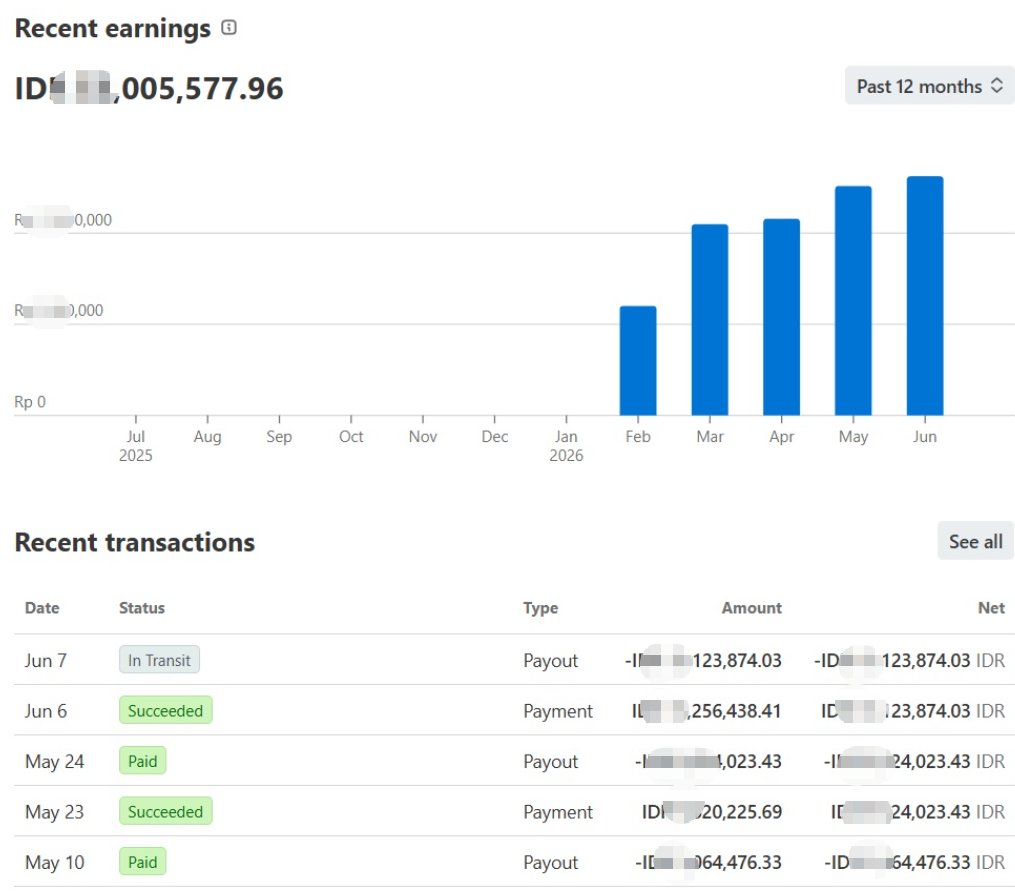Viewport: 1015px width, 895px height.
Task: Click Payment type in May 23 row
Action: point(557,812)
